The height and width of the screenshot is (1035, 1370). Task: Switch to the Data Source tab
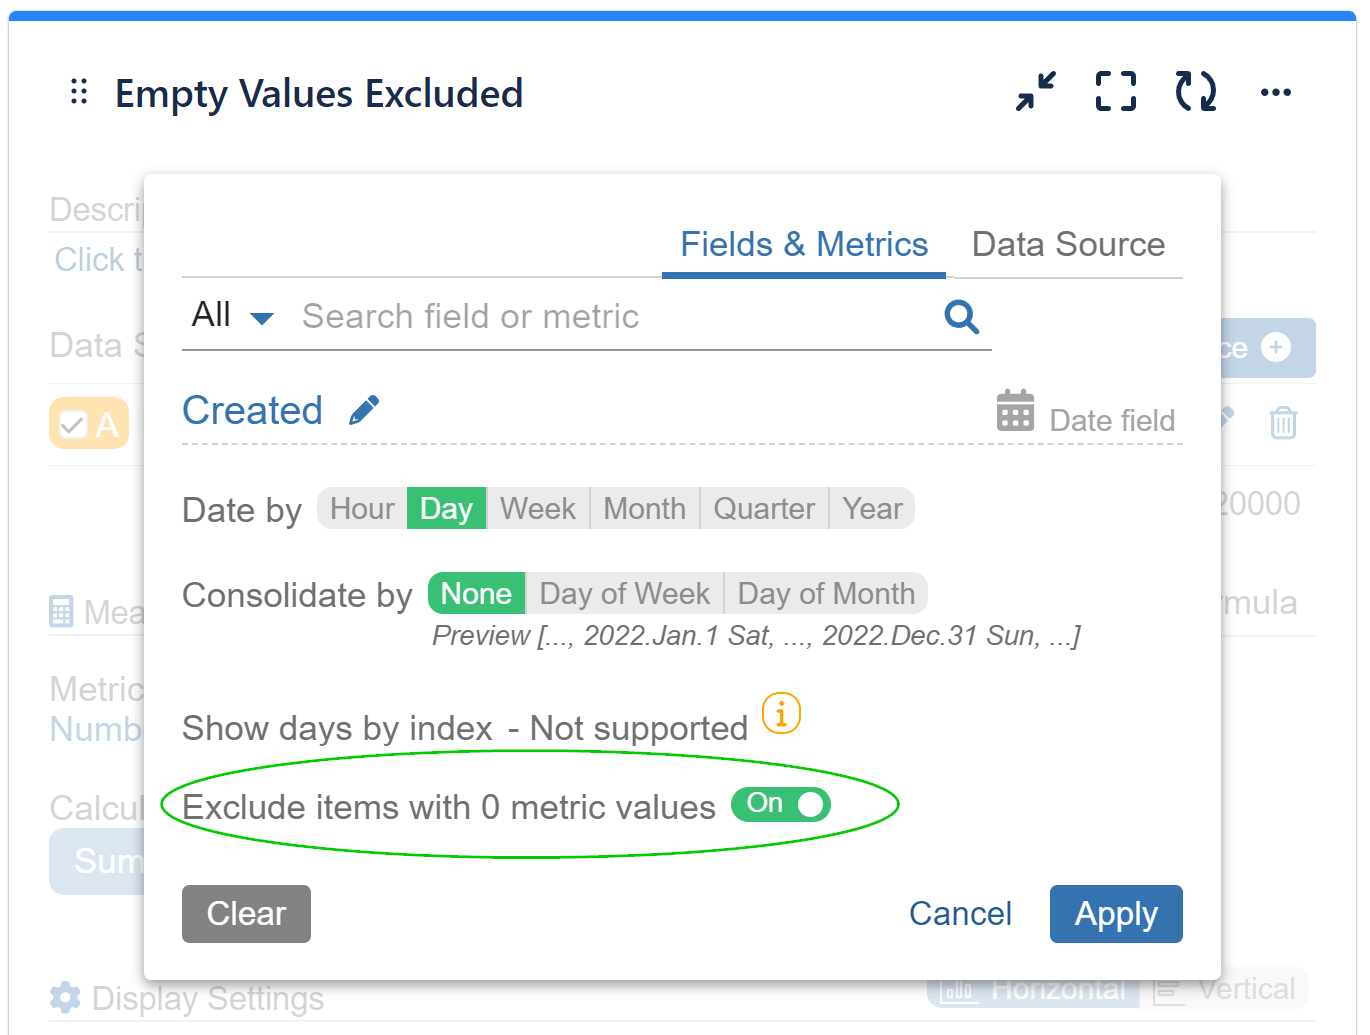[x=1067, y=244]
